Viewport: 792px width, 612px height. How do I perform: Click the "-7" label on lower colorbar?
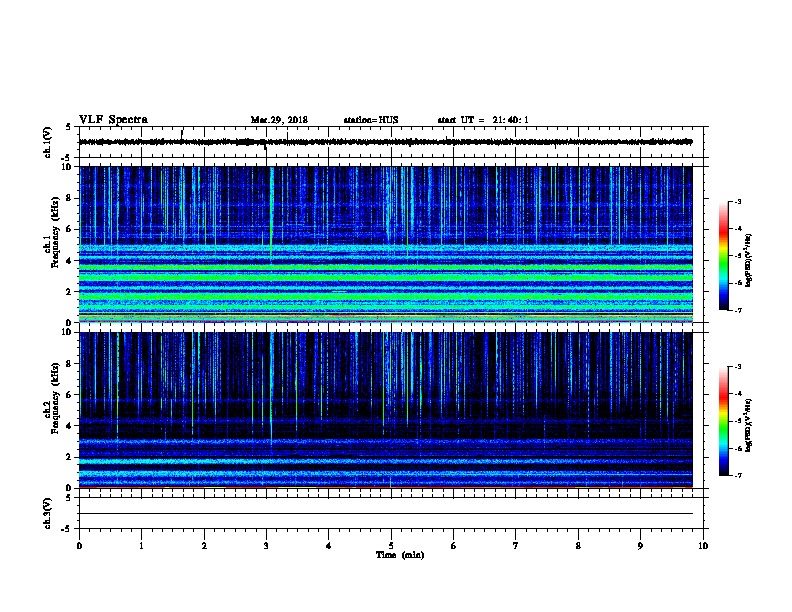[737, 475]
